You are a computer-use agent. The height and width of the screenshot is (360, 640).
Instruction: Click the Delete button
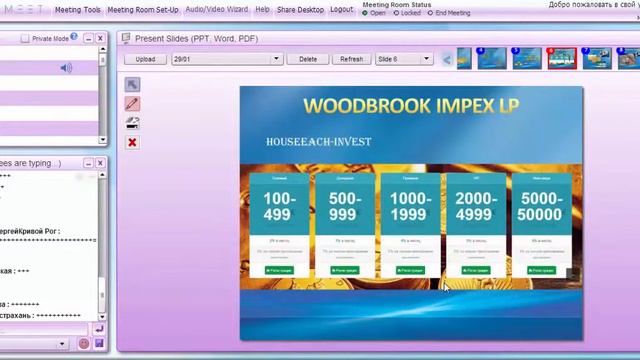tap(308, 59)
